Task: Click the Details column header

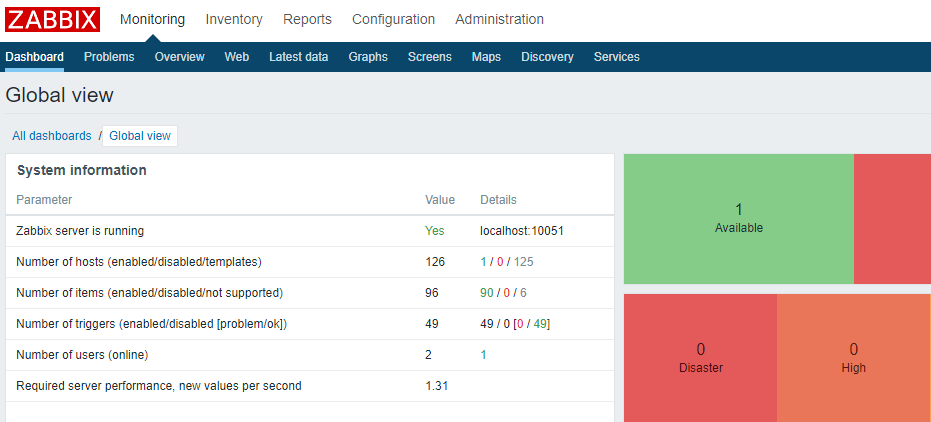Action: pos(498,199)
